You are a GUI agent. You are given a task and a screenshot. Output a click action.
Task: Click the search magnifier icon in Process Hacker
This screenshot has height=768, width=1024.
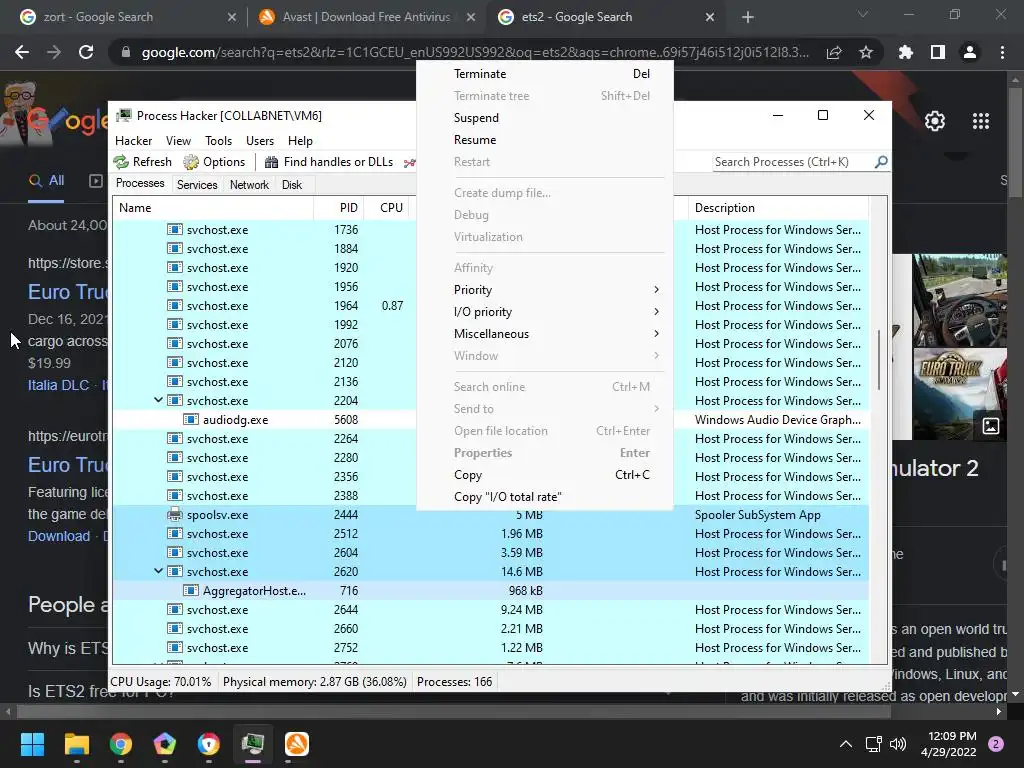pyautogui.click(x=881, y=161)
